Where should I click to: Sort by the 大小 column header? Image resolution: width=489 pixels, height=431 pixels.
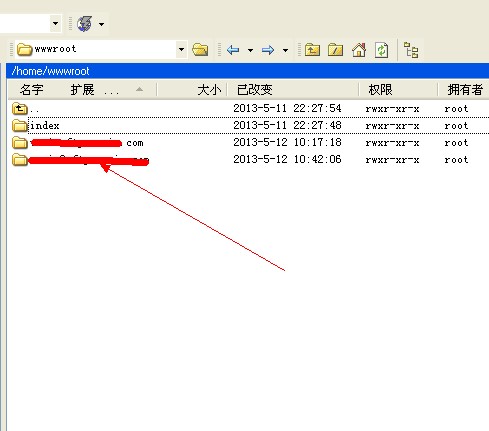click(x=209, y=90)
